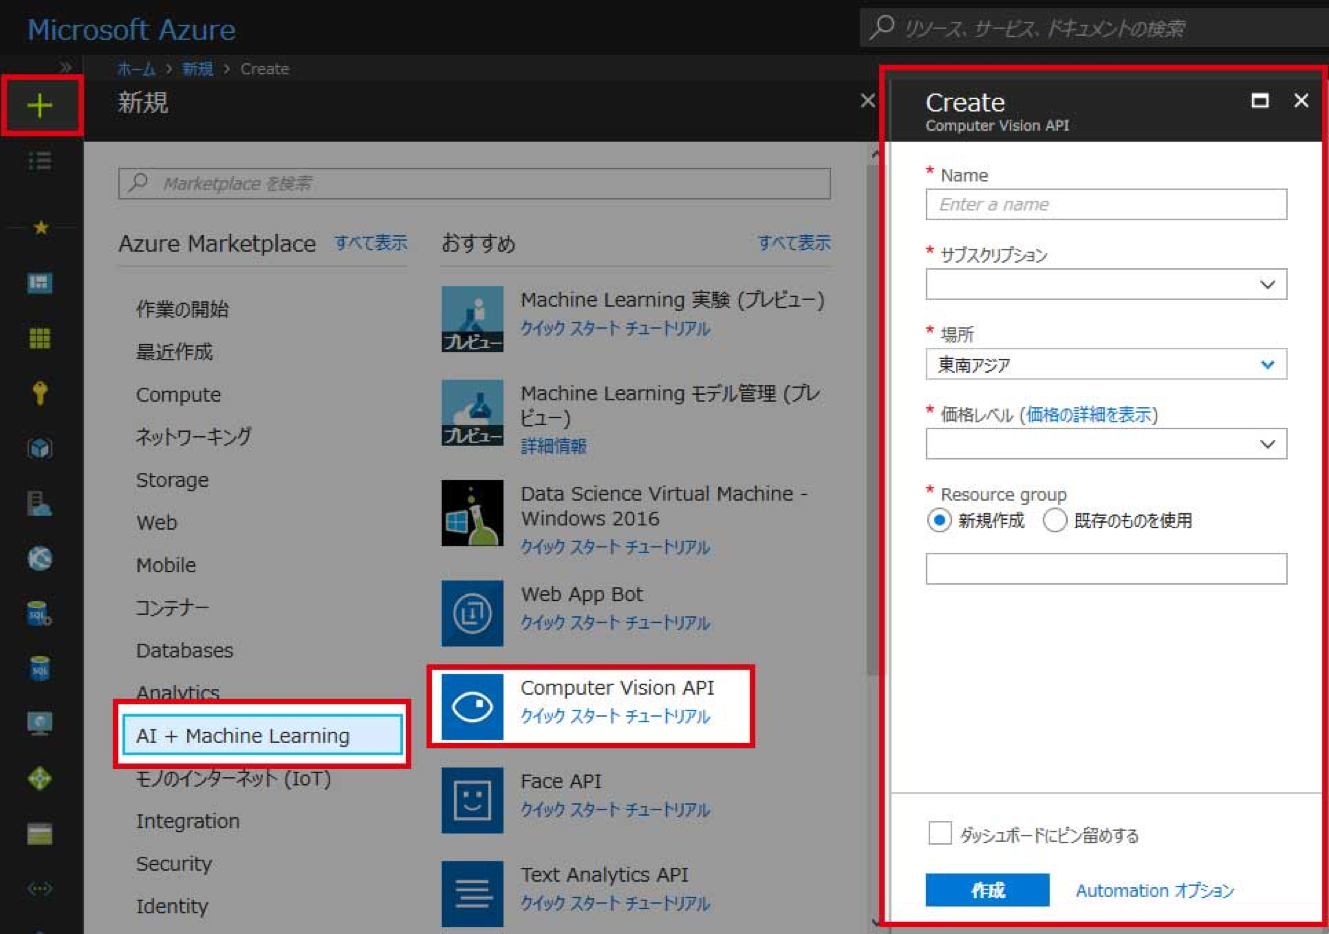The image size is (1329, 934).
Task: Click the yellow key subscriptions icon
Action: pos(40,393)
